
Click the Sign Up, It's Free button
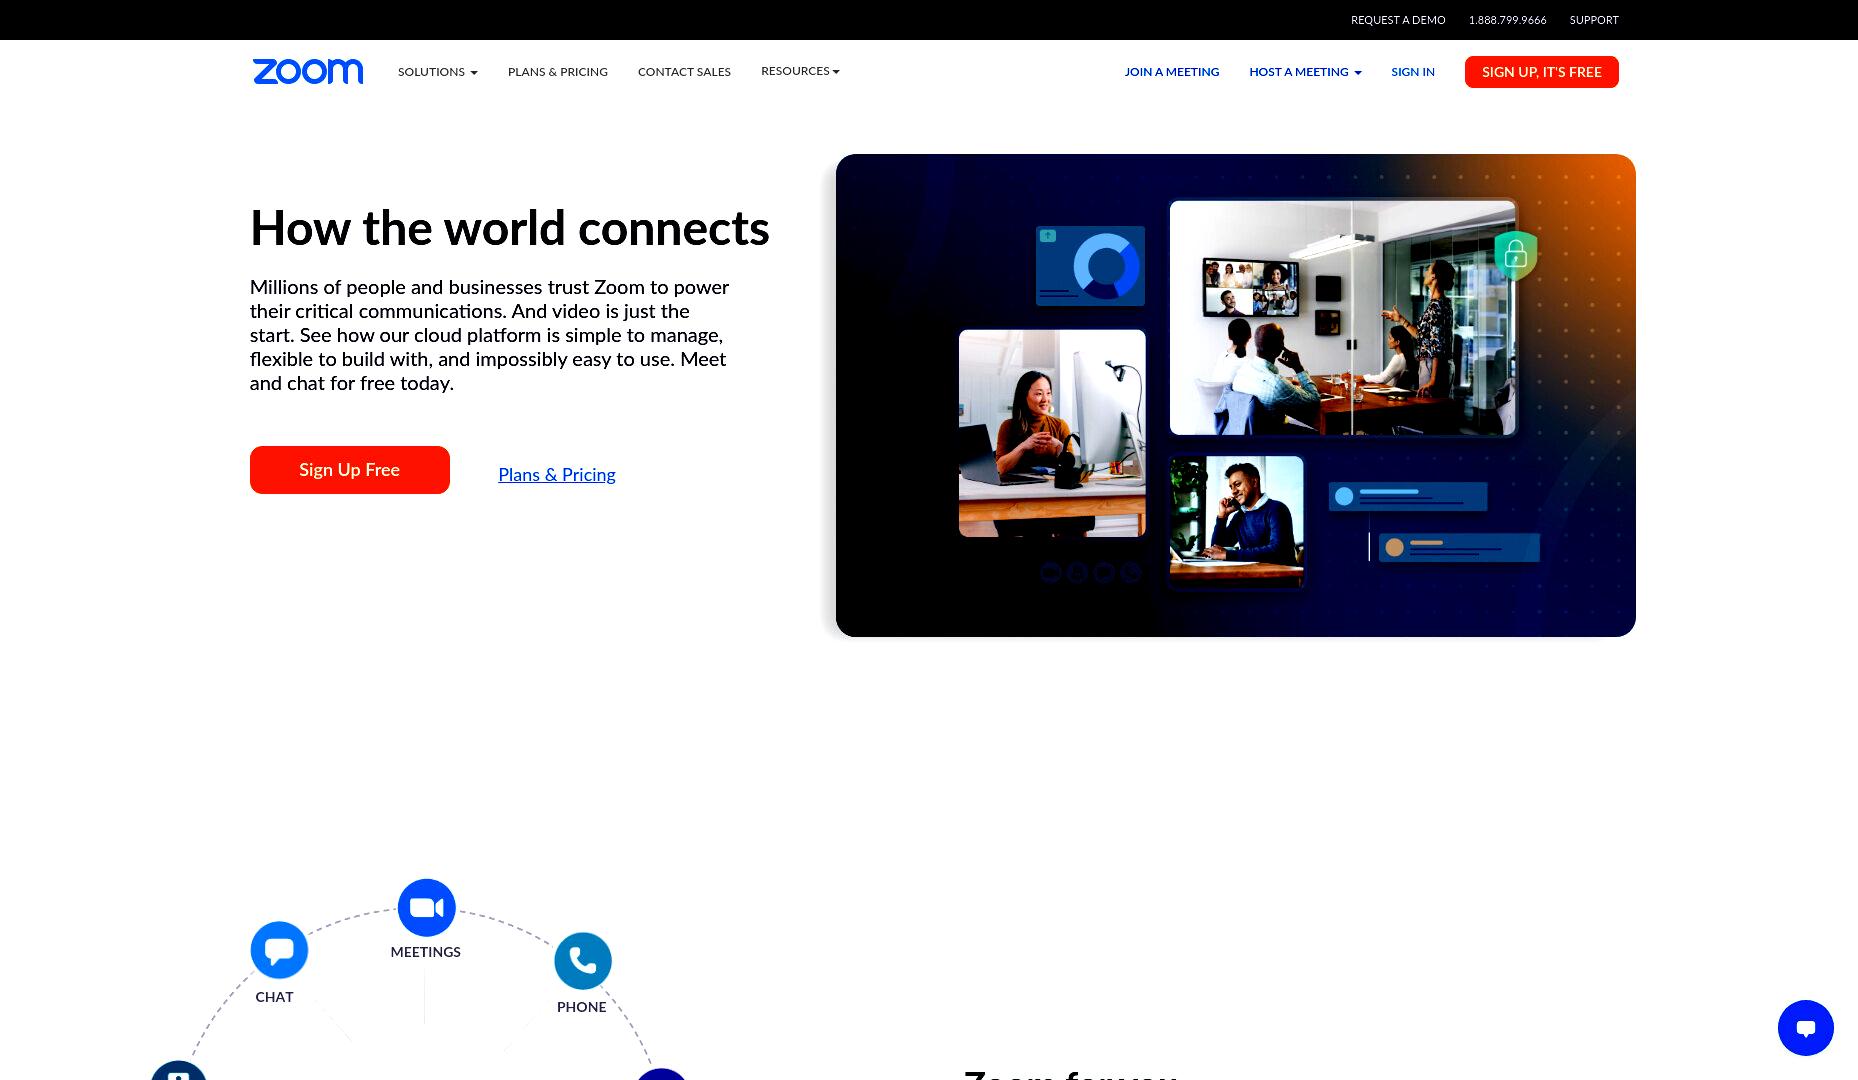pyautogui.click(x=1541, y=72)
